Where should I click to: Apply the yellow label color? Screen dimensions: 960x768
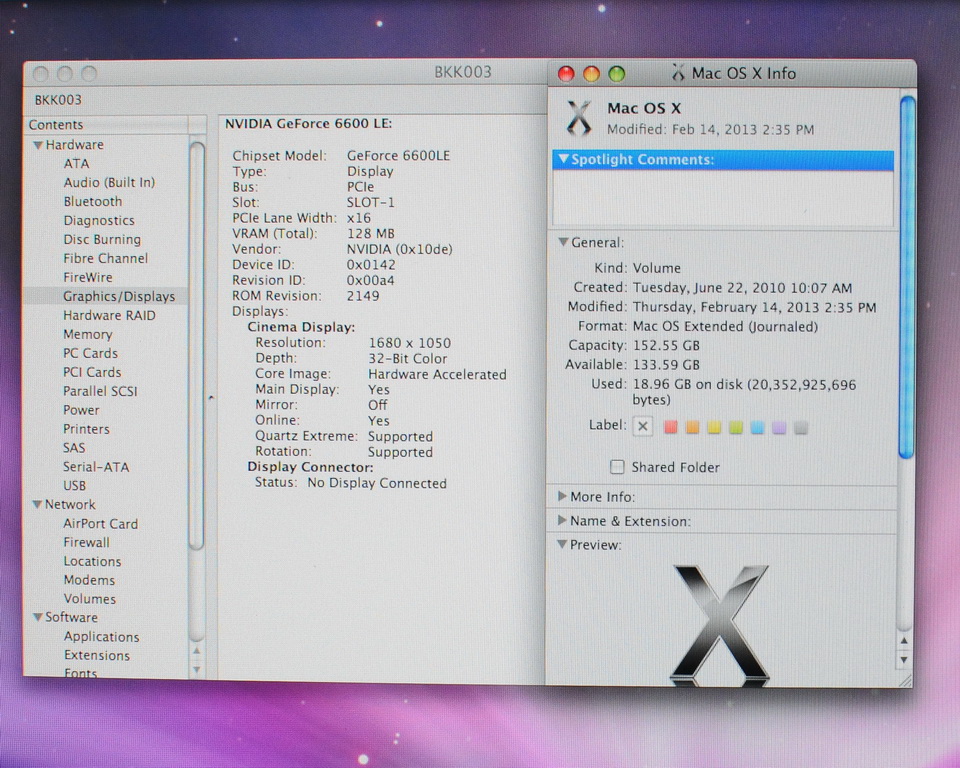click(x=714, y=427)
